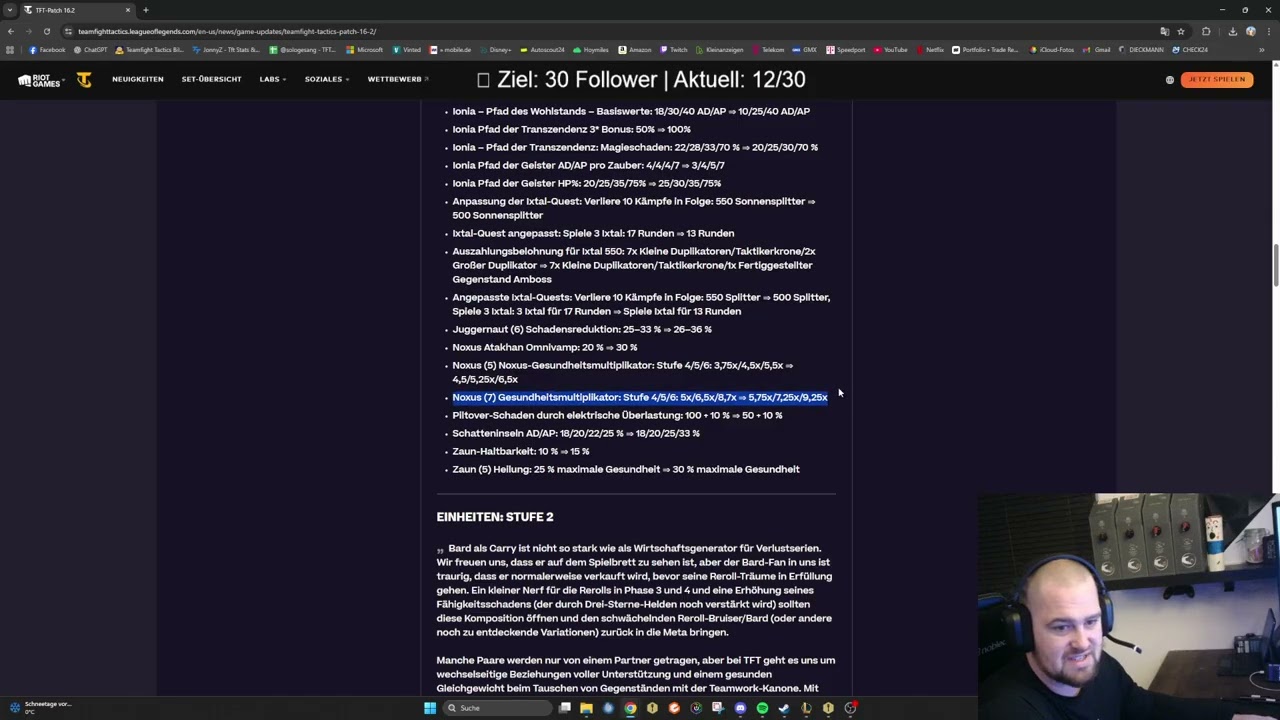
Task: Click the Zaun (5) Heilung line
Action: click(x=626, y=469)
